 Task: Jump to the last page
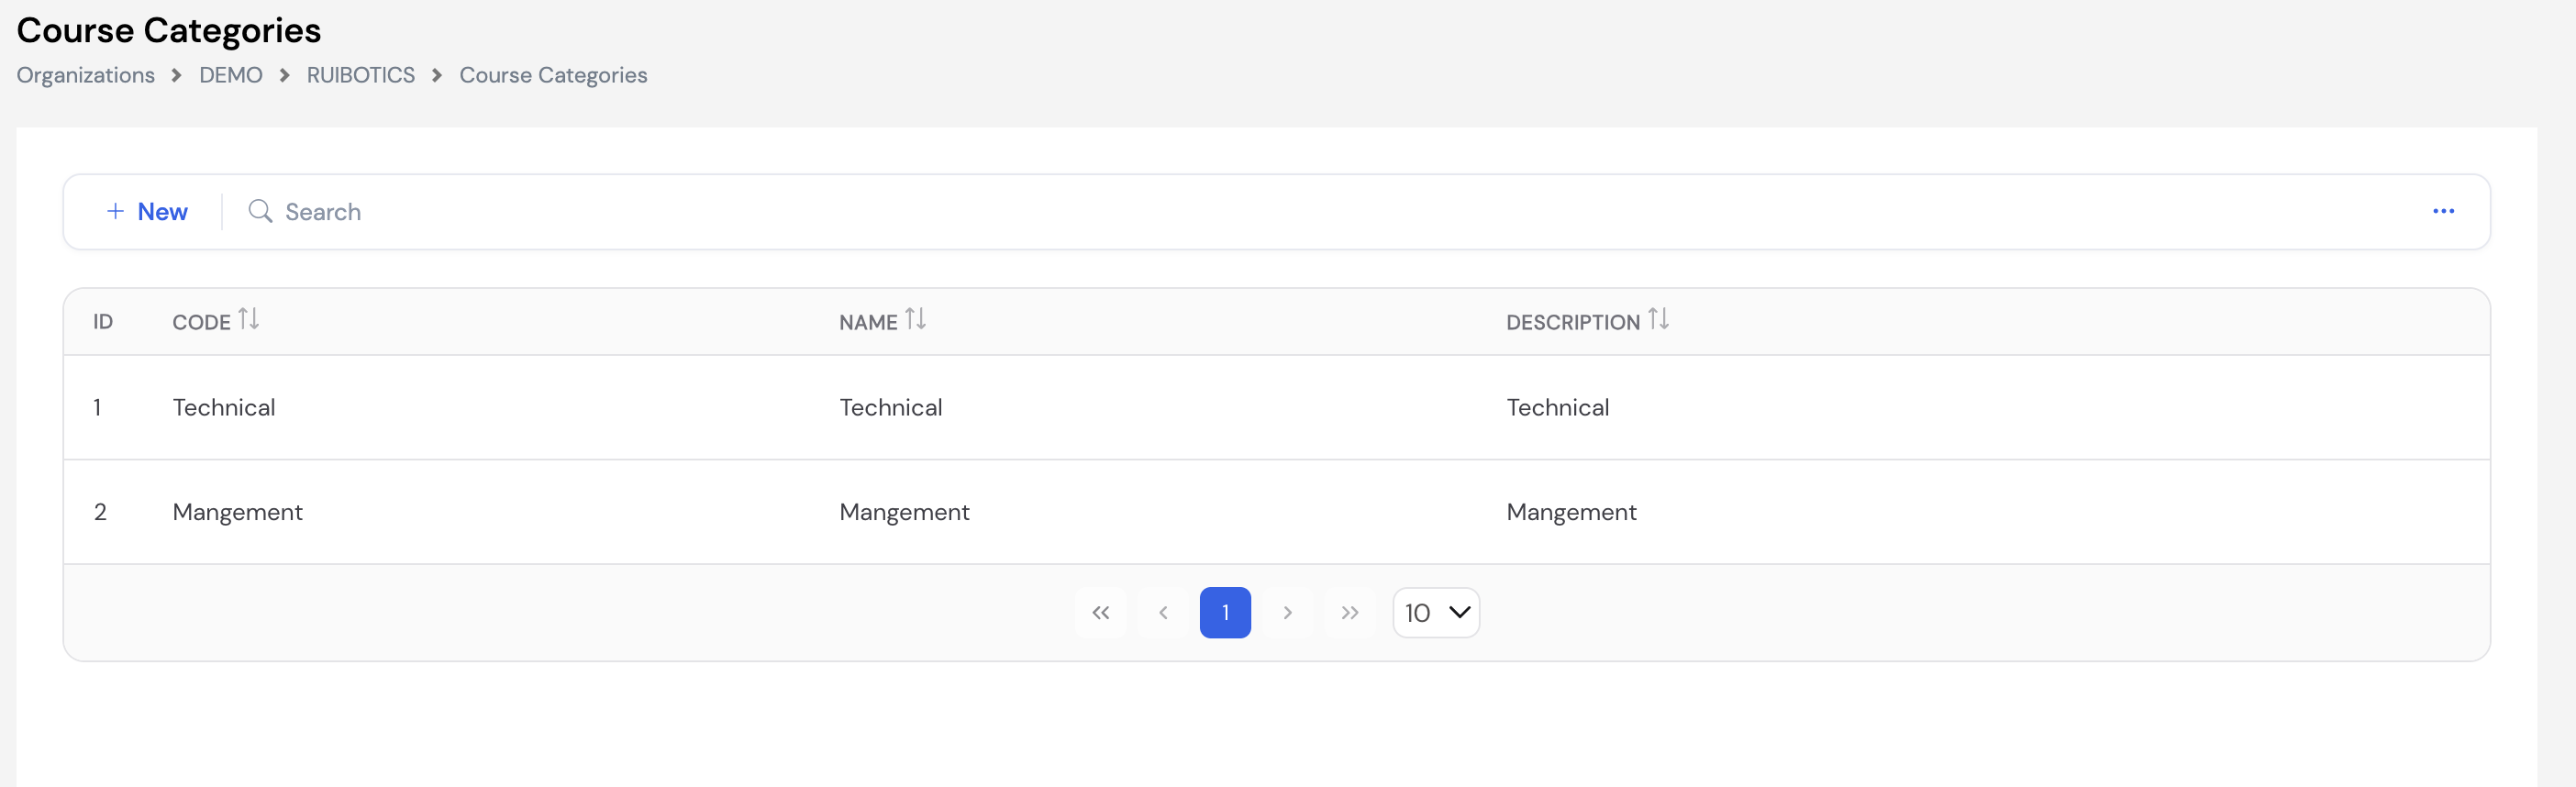[1350, 612]
